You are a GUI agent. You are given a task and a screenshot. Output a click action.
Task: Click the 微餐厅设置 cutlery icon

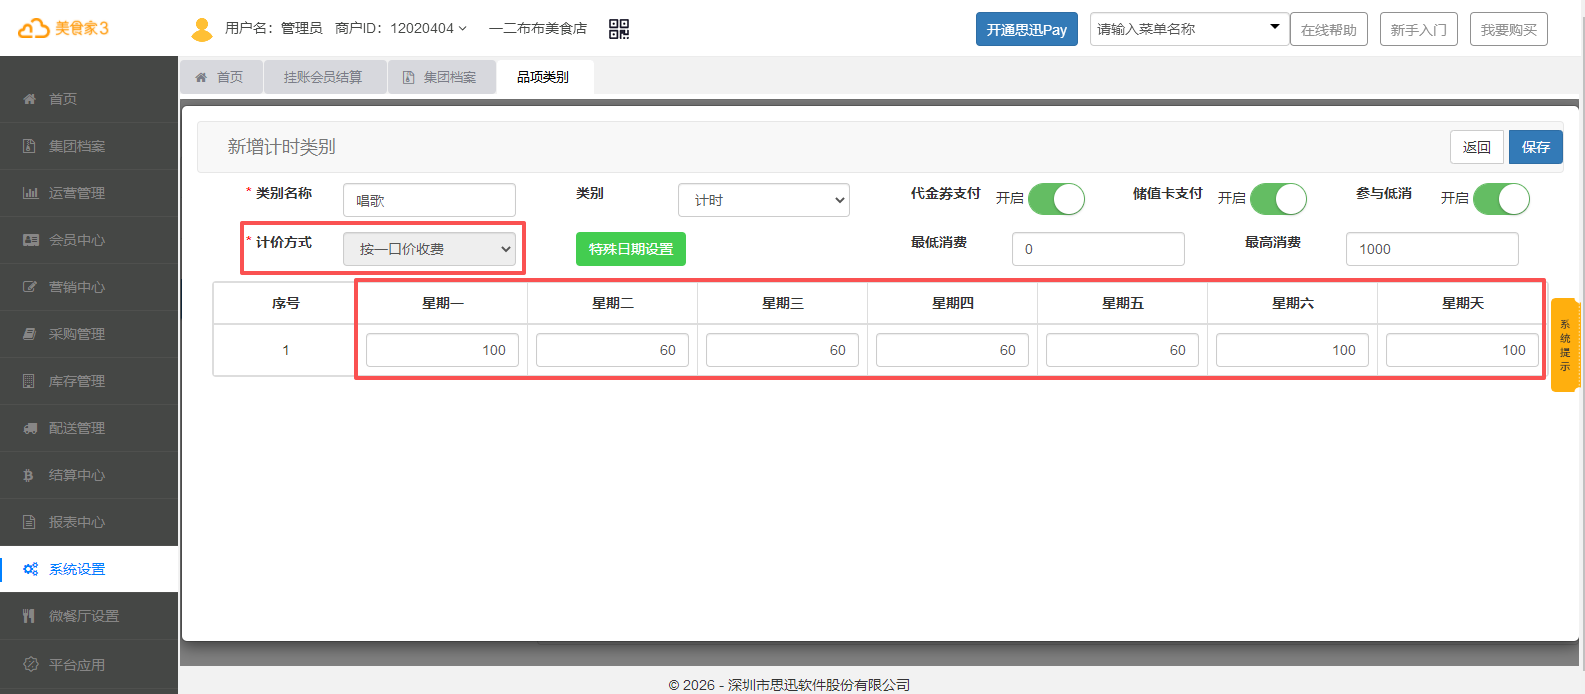point(29,616)
